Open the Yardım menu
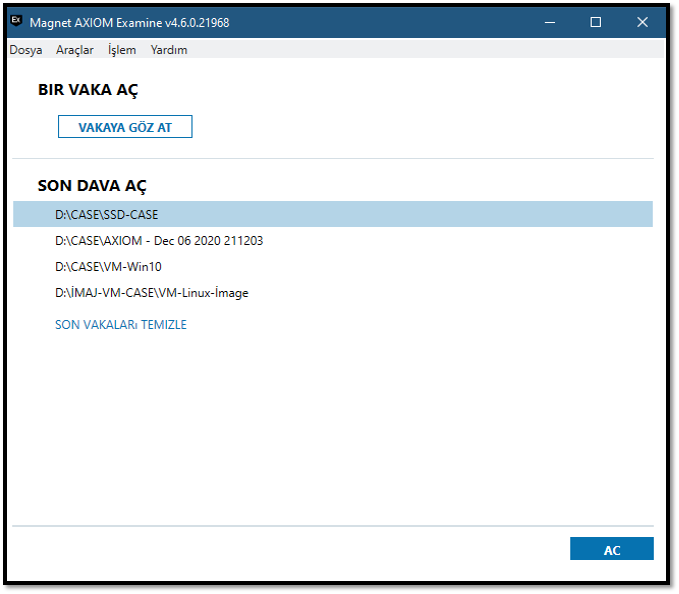Image resolution: width=679 pixels, height=594 pixels. pos(169,50)
